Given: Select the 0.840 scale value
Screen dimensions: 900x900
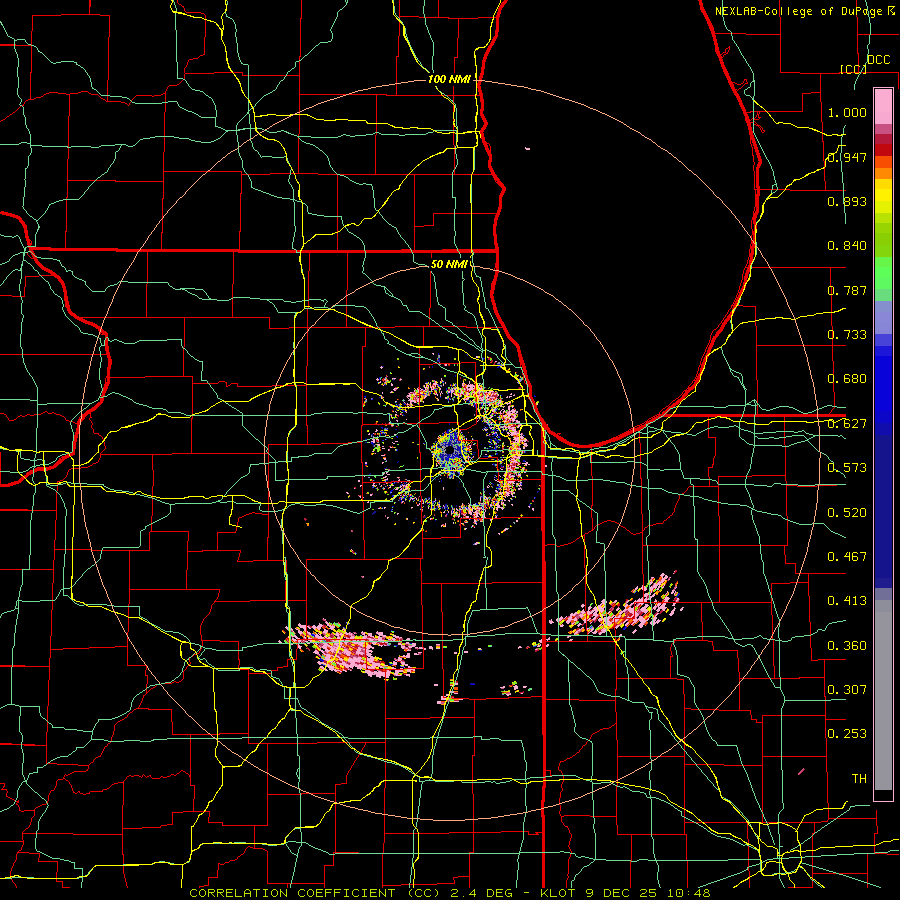Looking at the screenshot, I should coord(847,246).
